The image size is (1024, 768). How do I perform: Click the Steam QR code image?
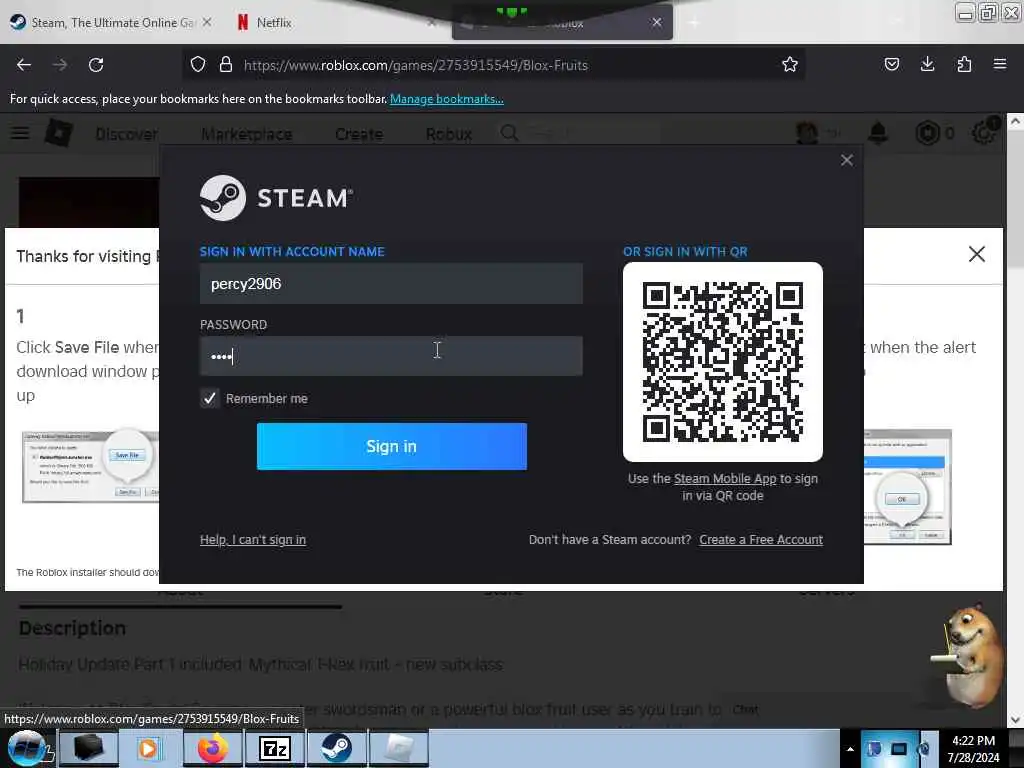(x=723, y=362)
